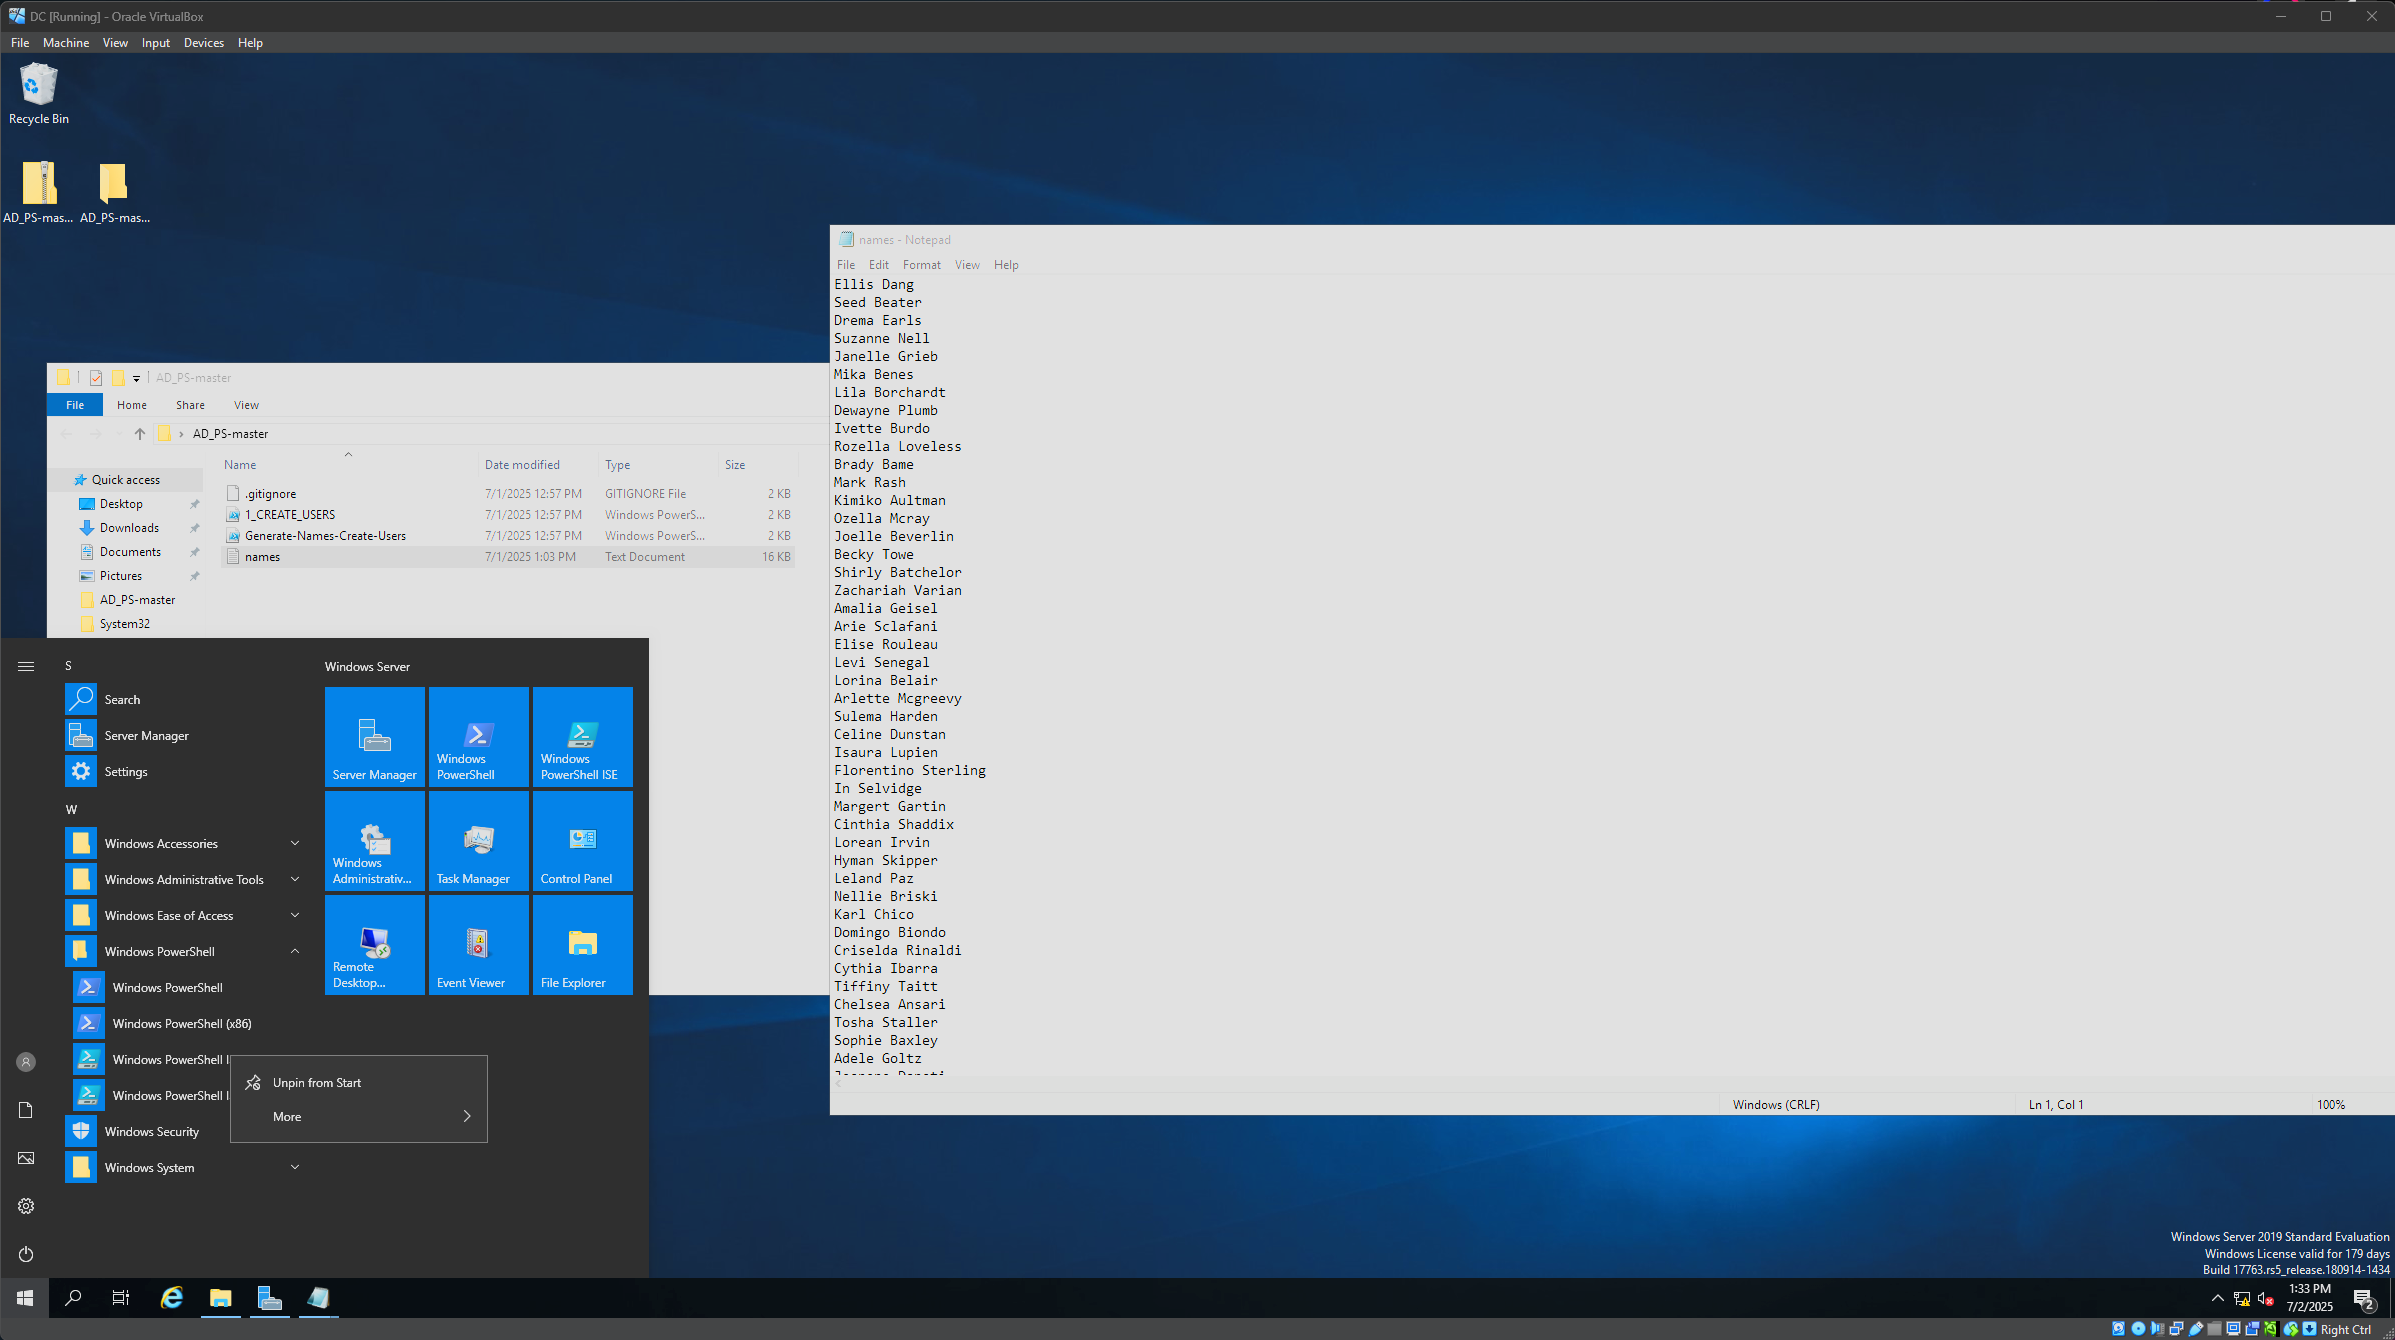The width and height of the screenshot is (2395, 1340).
Task: Expand the Windows System folder
Action: [185, 1167]
